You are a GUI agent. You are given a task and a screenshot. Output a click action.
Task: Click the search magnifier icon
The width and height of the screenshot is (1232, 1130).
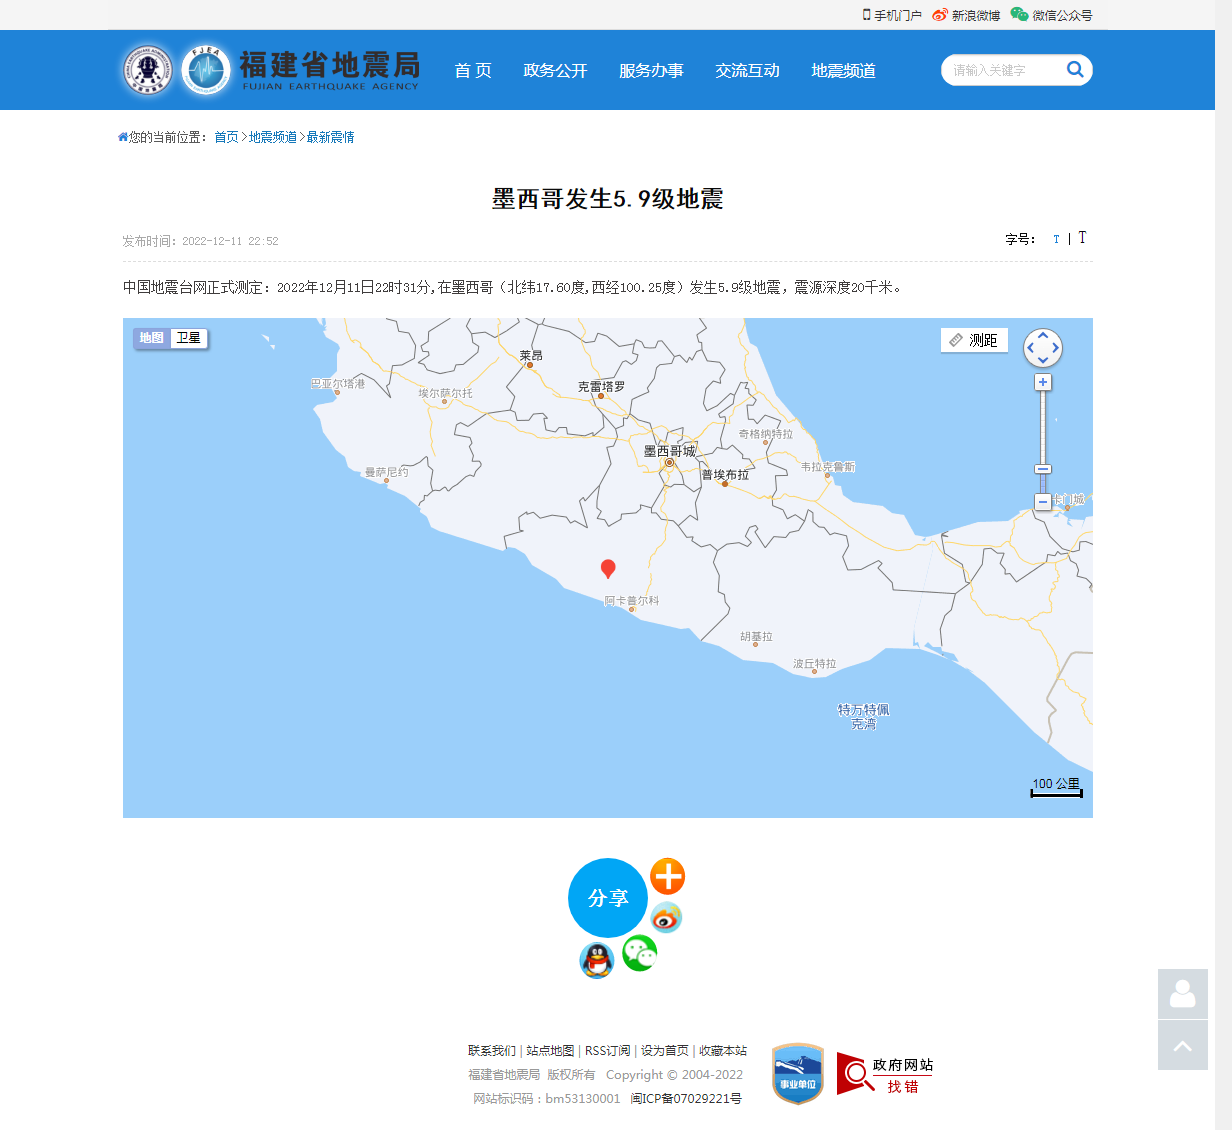pyautogui.click(x=1075, y=69)
